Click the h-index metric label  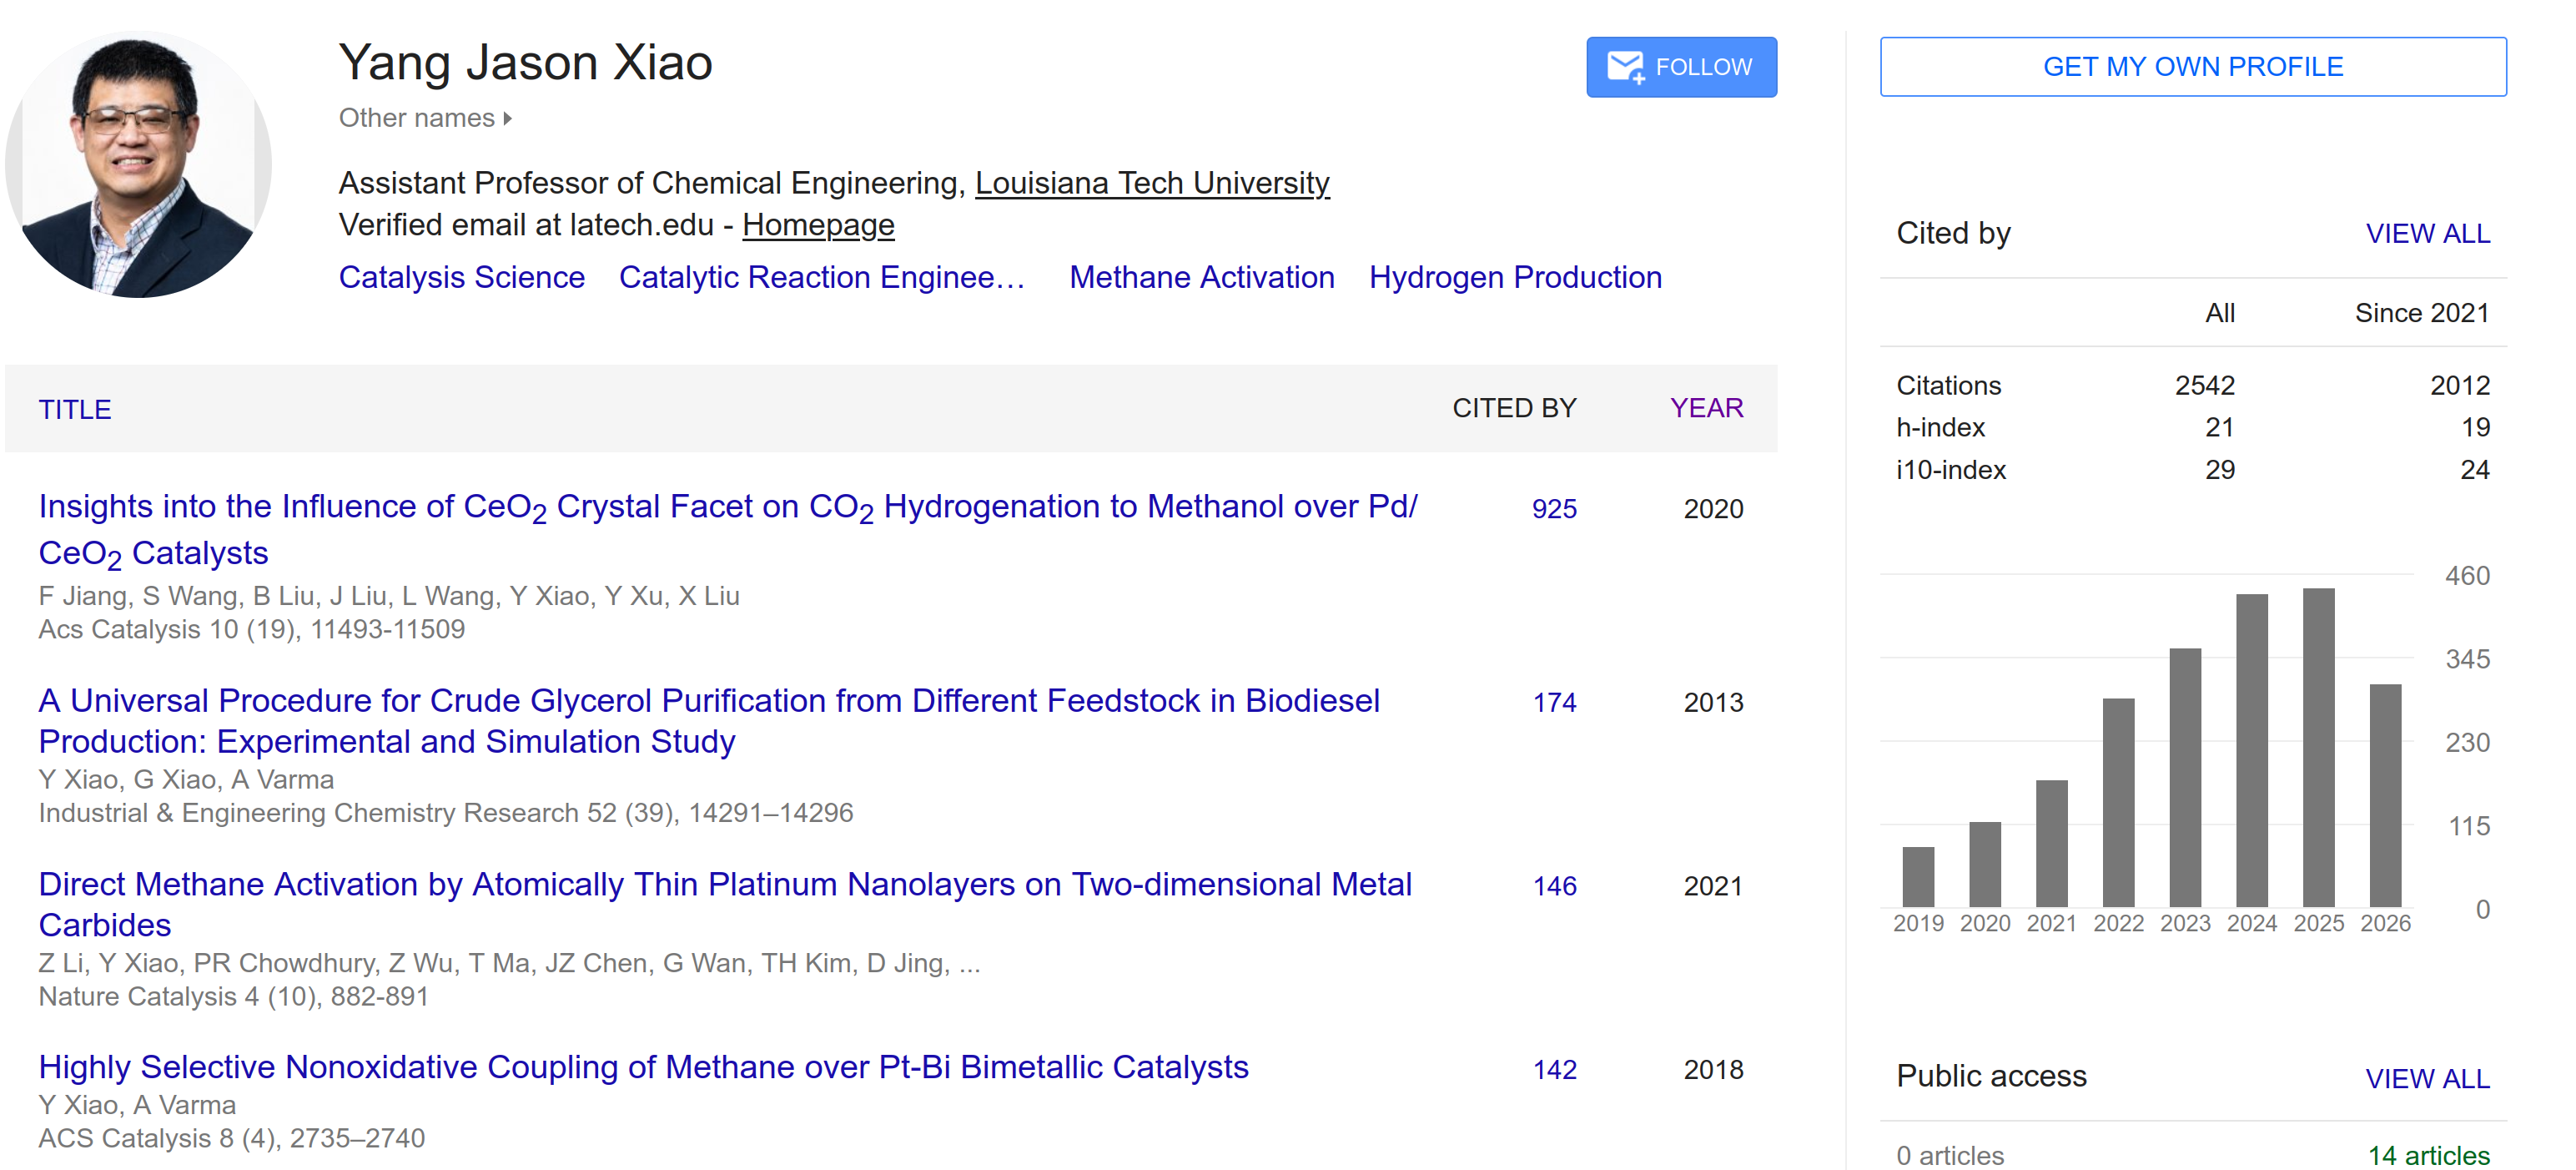coord(1940,427)
